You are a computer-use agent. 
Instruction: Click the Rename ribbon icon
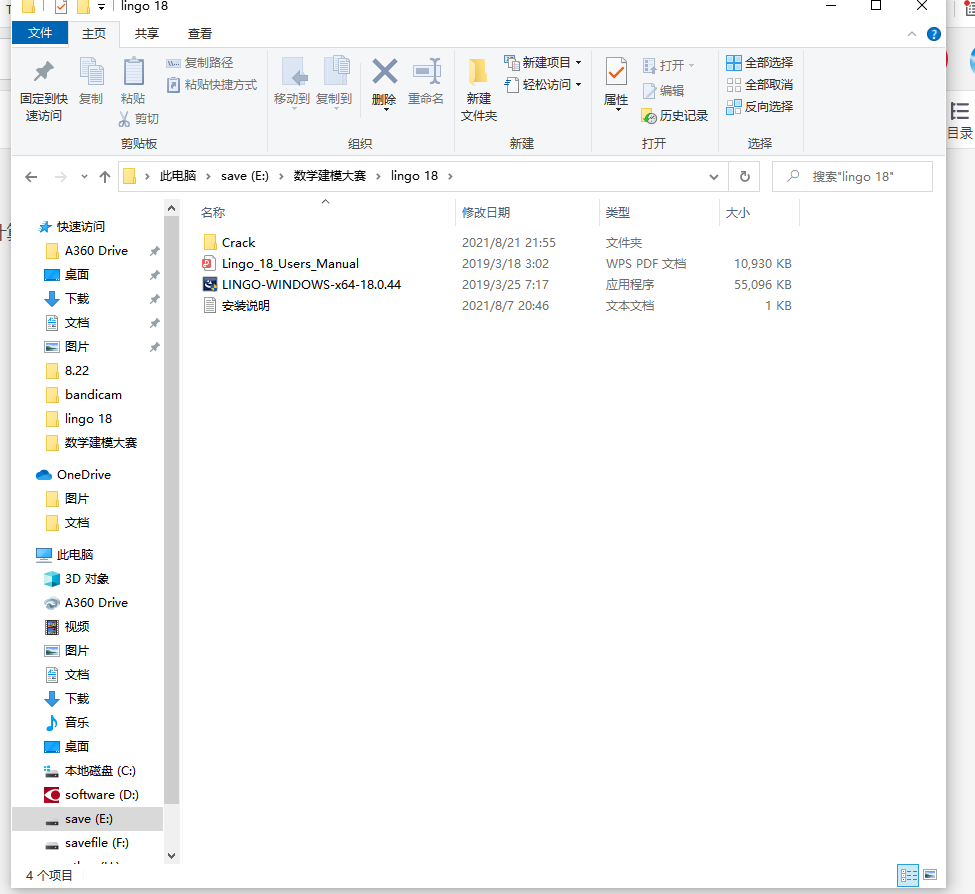pos(426,81)
